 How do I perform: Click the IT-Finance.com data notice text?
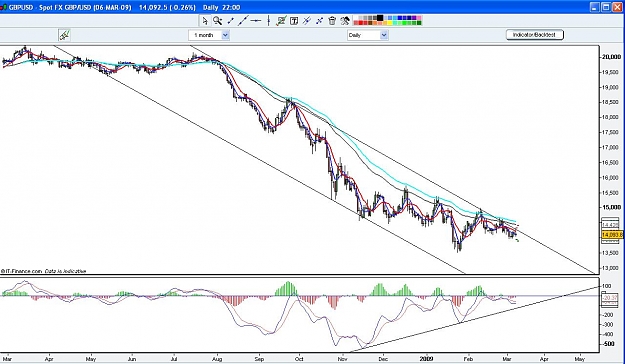point(43,271)
